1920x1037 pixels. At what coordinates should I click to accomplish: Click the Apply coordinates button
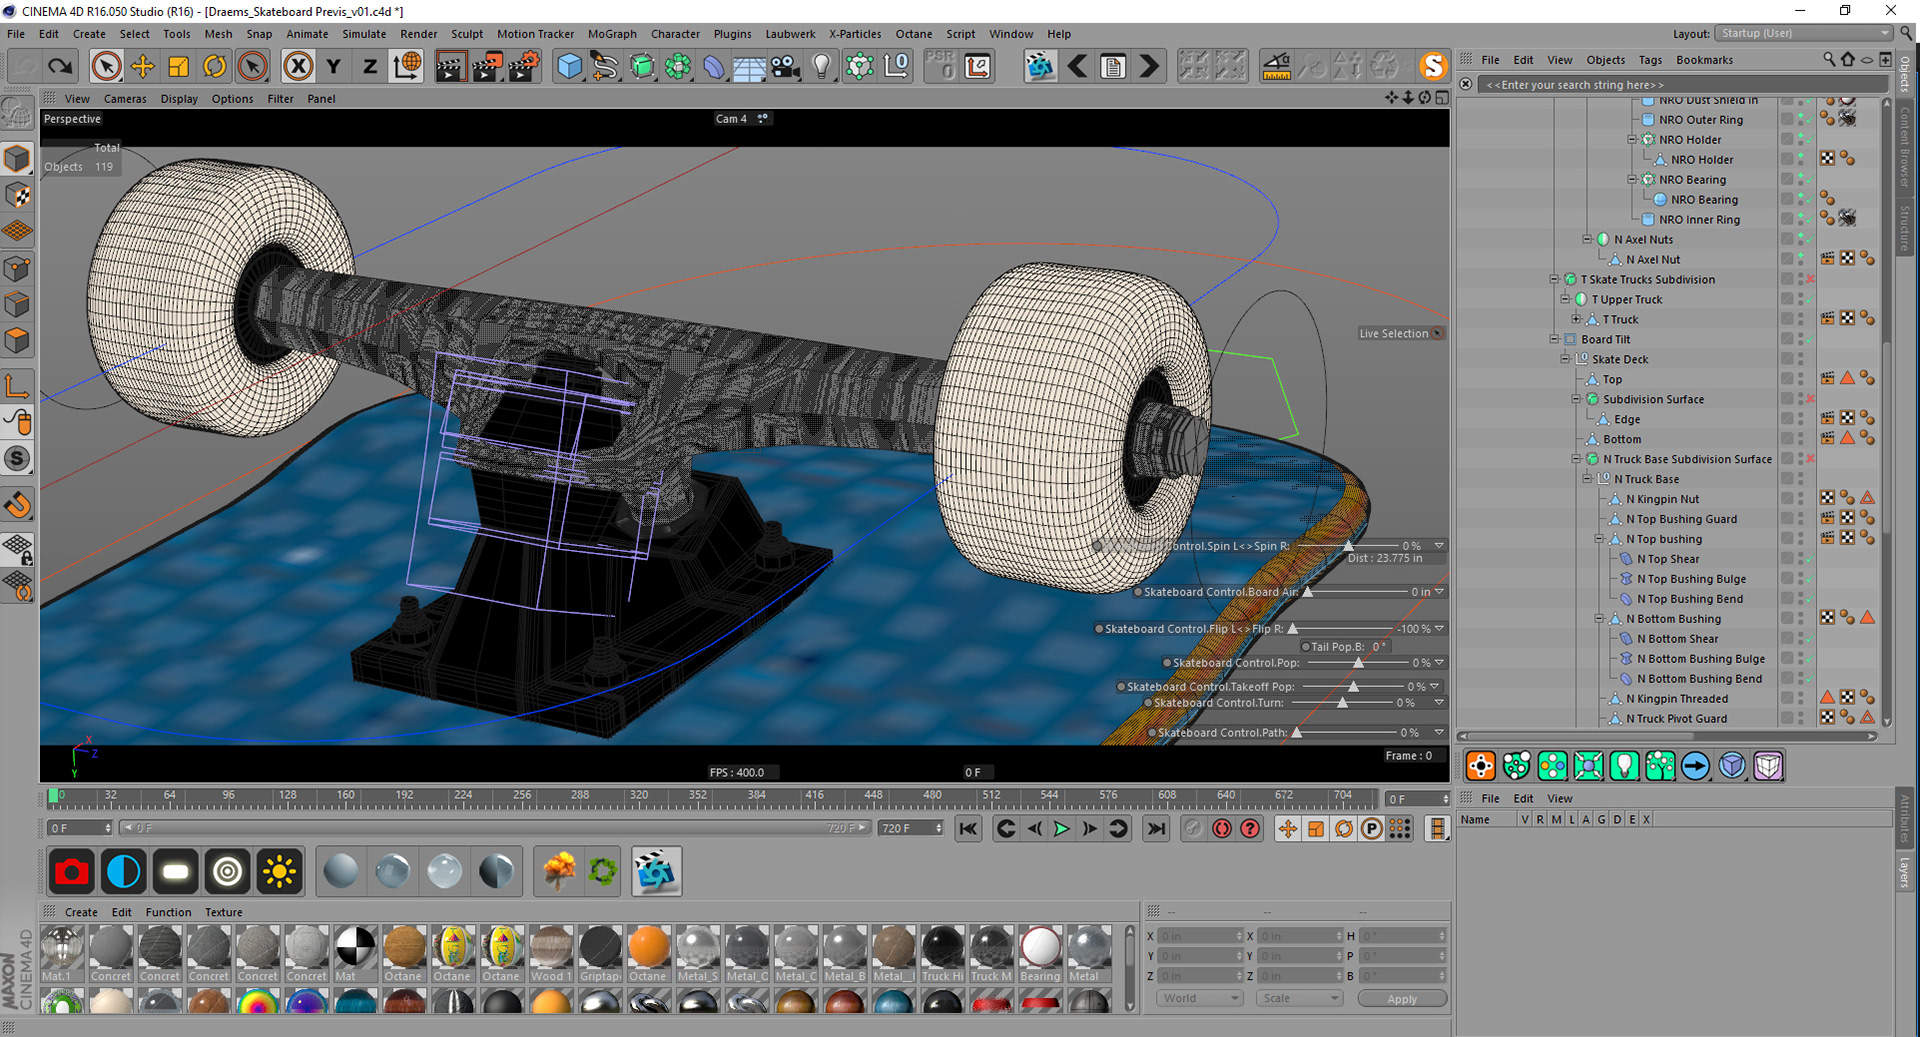[1402, 999]
